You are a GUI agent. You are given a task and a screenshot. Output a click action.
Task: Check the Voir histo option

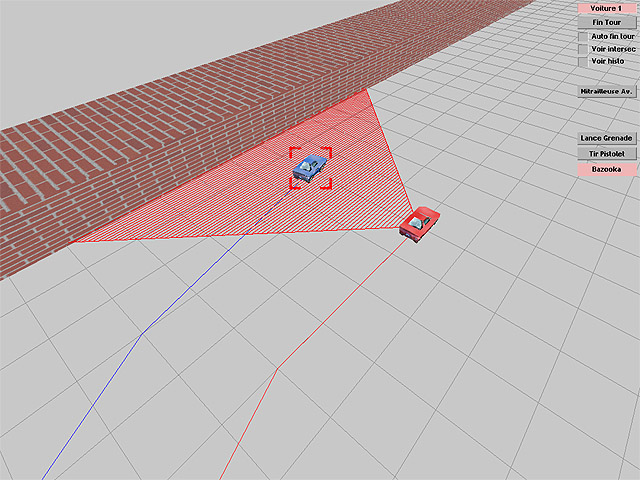pyautogui.click(x=583, y=61)
